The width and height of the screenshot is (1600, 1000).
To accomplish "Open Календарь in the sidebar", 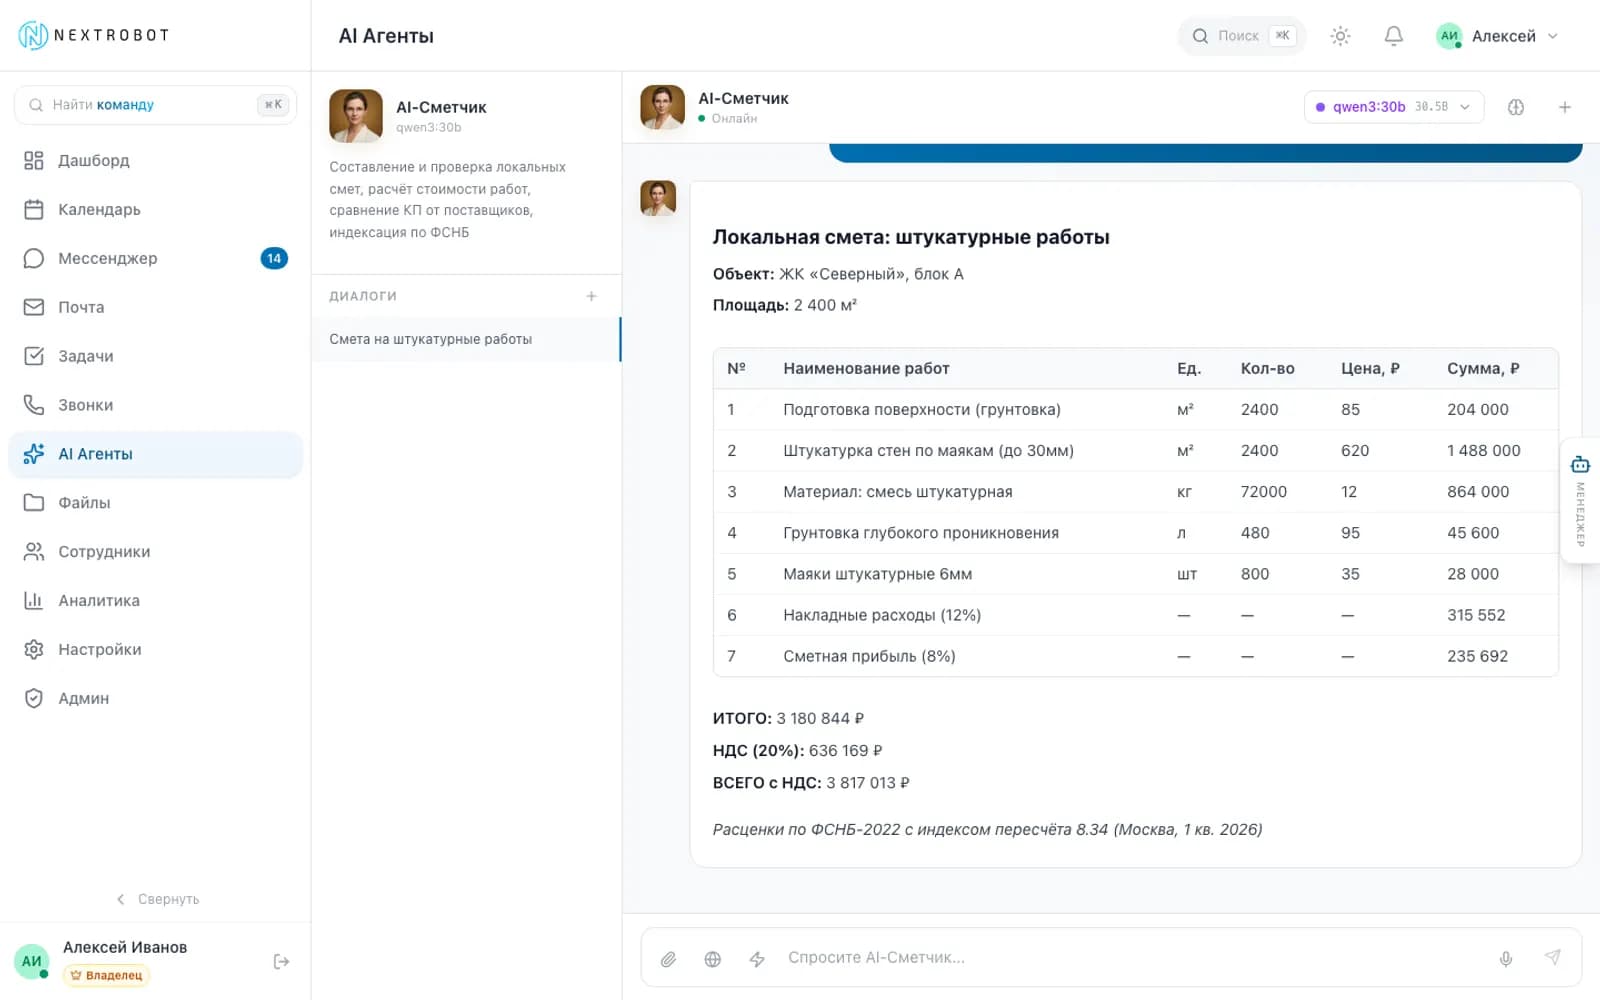I will point(155,209).
